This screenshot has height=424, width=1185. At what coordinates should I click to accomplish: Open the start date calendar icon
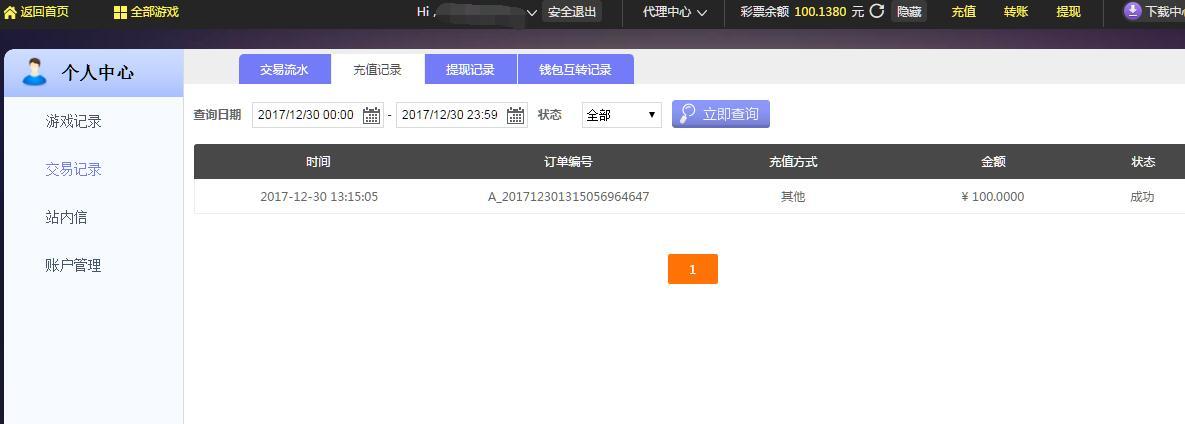(371, 115)
